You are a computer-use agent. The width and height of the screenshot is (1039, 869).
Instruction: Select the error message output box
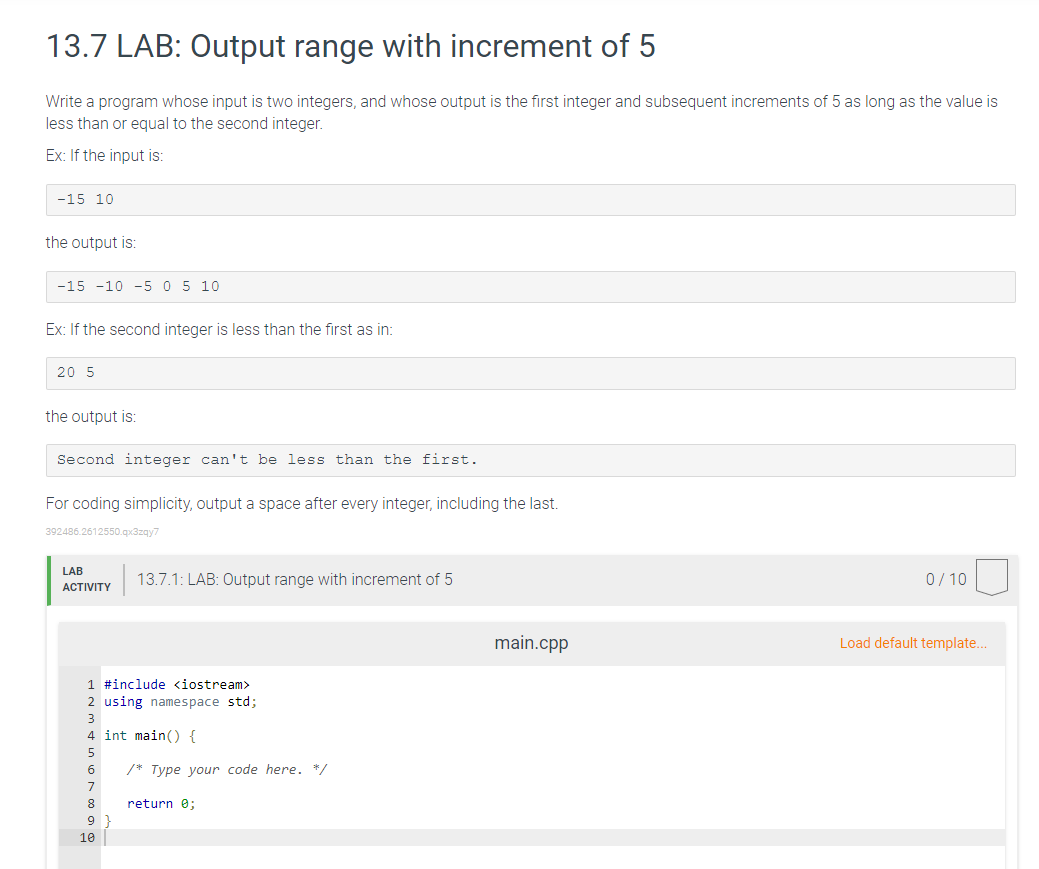coord(530,459)
